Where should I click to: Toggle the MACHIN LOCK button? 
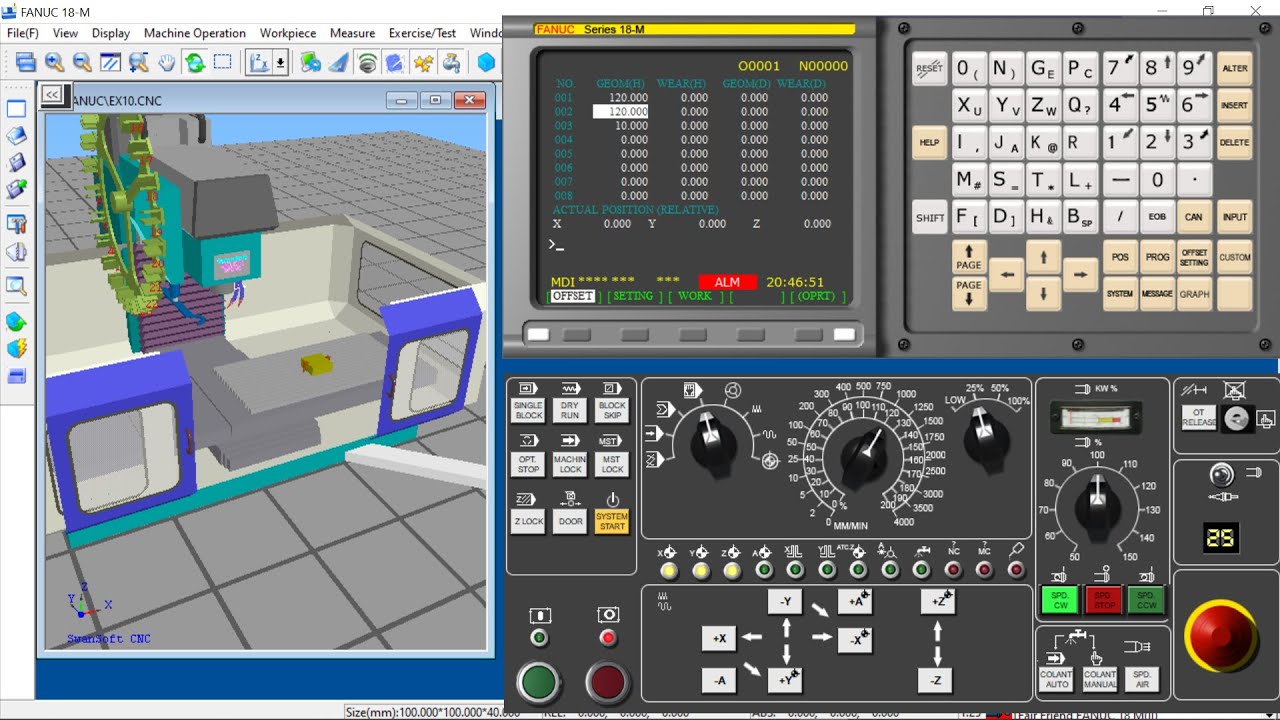pyautogui.click(x=570, y=464)
